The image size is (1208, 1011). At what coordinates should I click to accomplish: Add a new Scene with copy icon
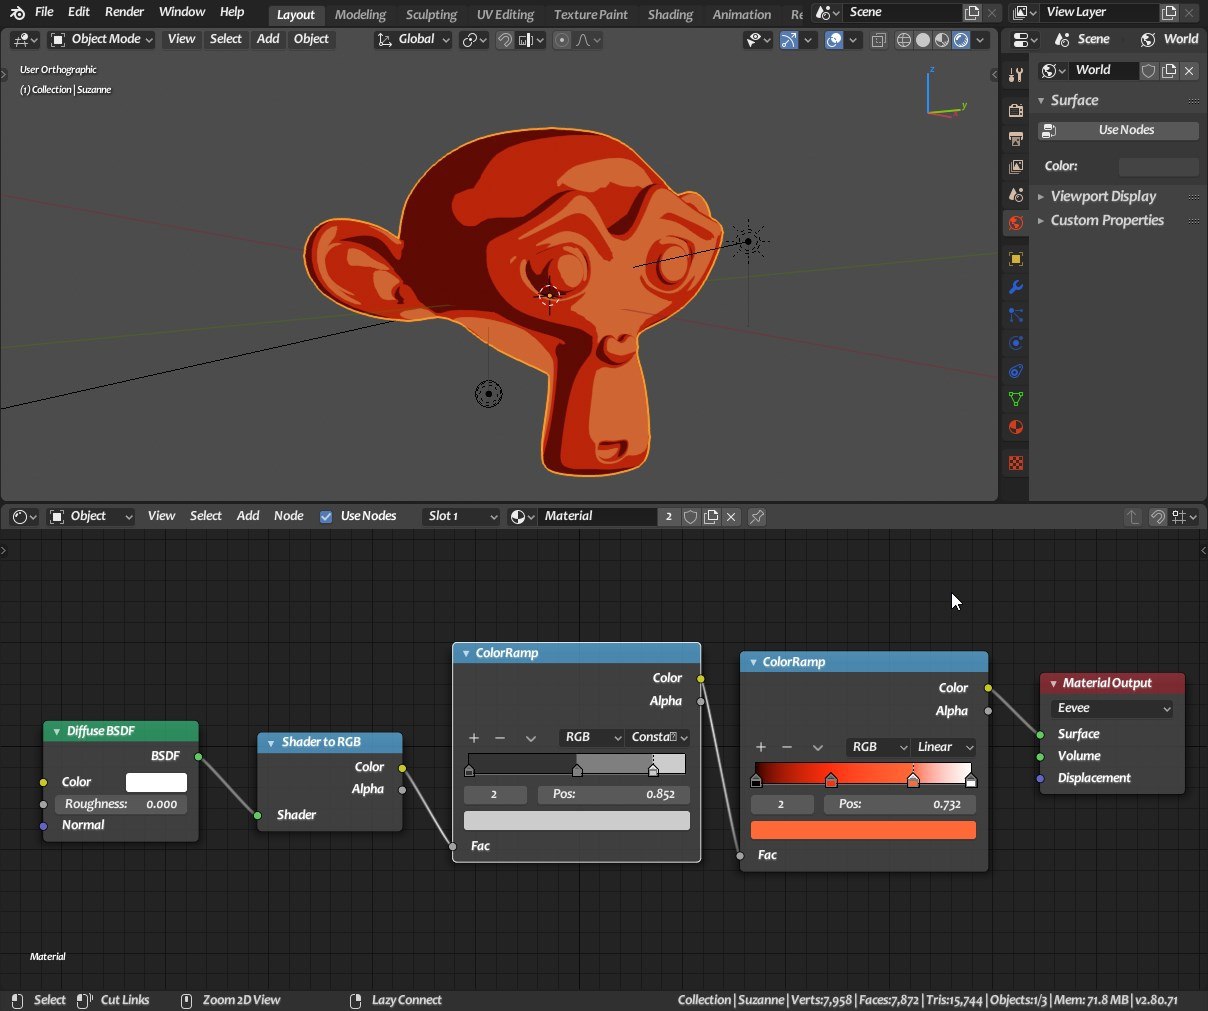click(972, 13)
